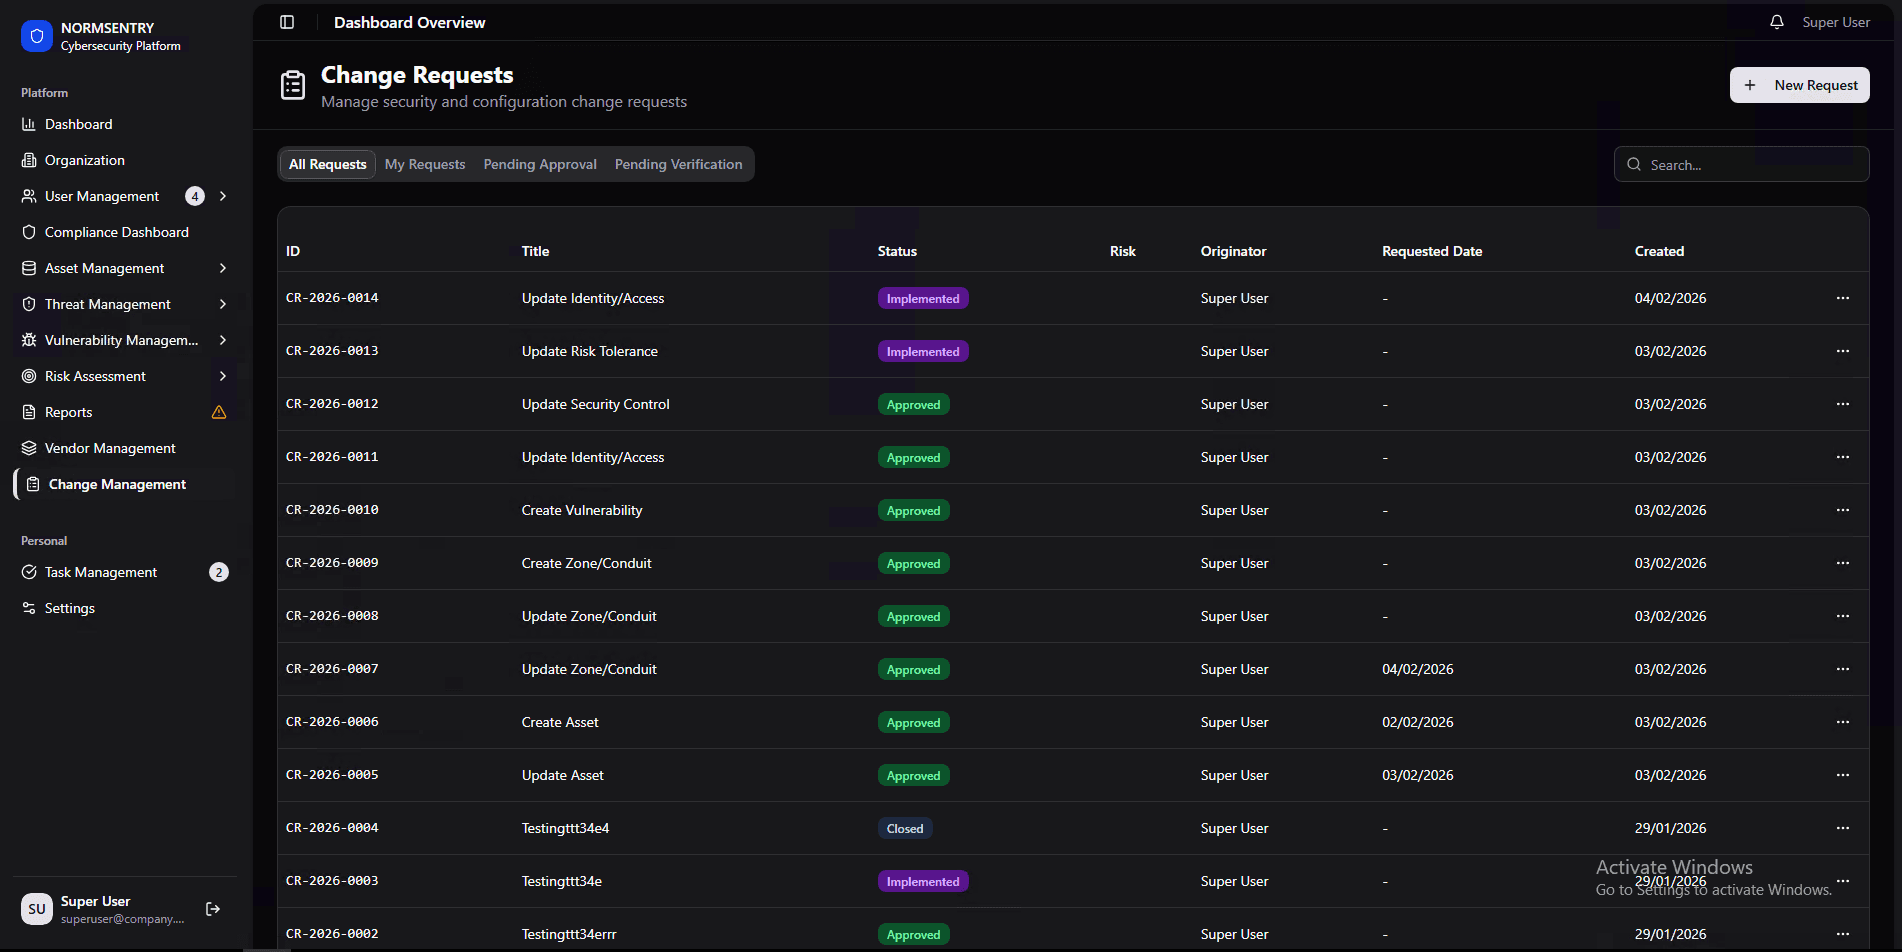The image size is (1902, 952).
Task: Select the Approved badge on CR-2026-0012
Action: pyautogui.click(x=912, y=404)
